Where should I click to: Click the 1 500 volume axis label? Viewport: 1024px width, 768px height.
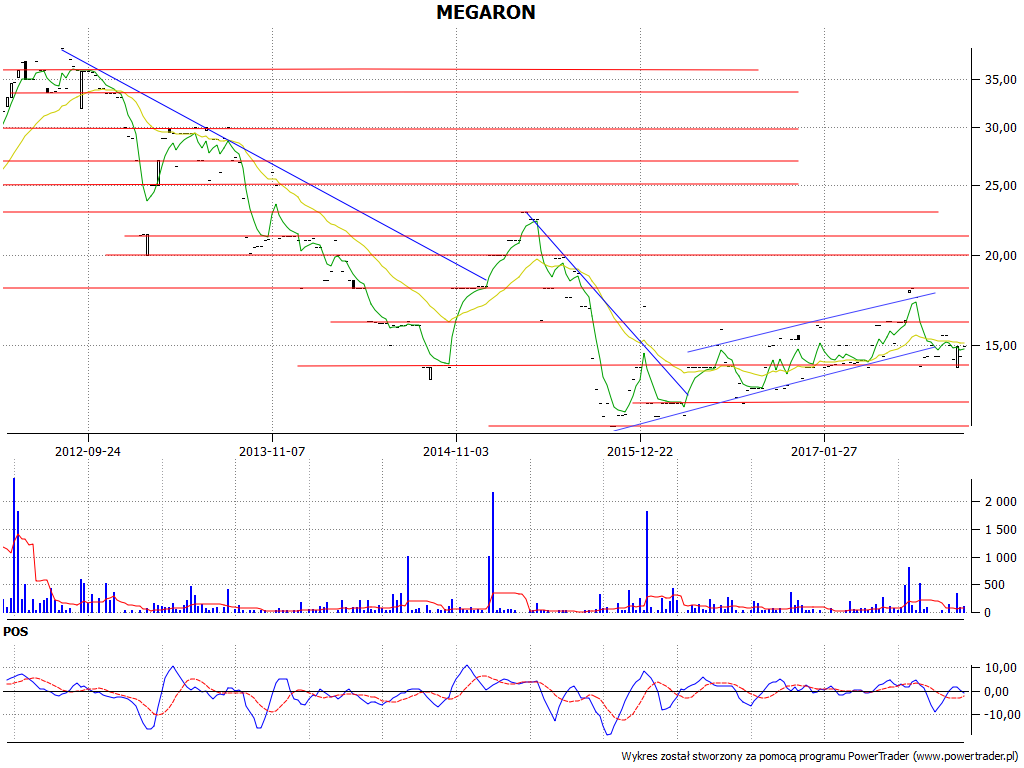[1001, 530]
